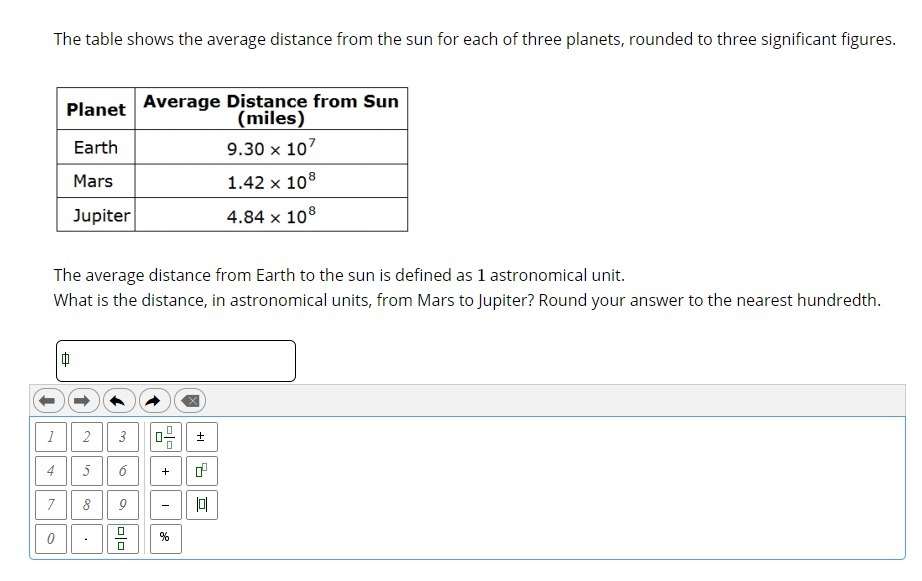922x581 pixels.
Task: Click the minus sign key
Action: 166,505
